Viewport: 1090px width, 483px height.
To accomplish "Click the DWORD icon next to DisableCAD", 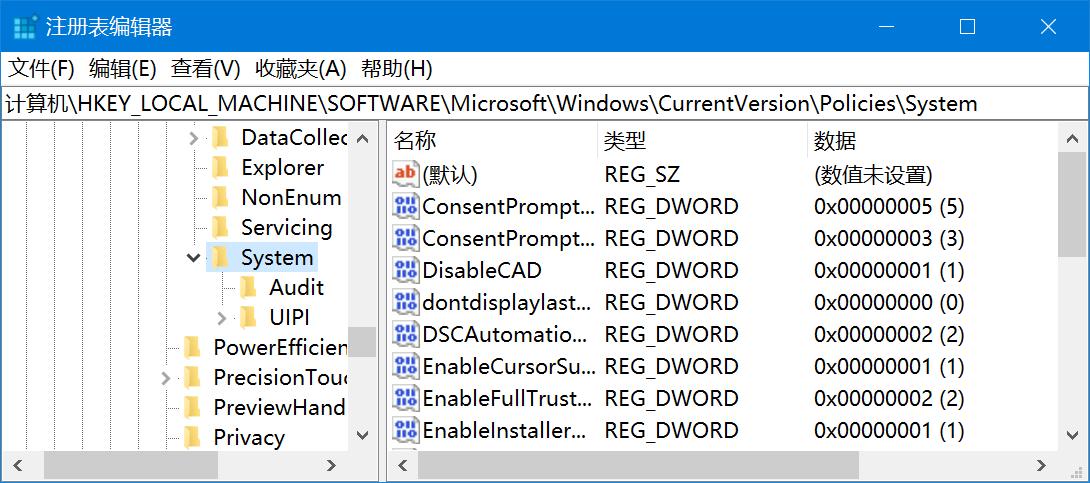I will pyautogui.click(x=405, y=270).
